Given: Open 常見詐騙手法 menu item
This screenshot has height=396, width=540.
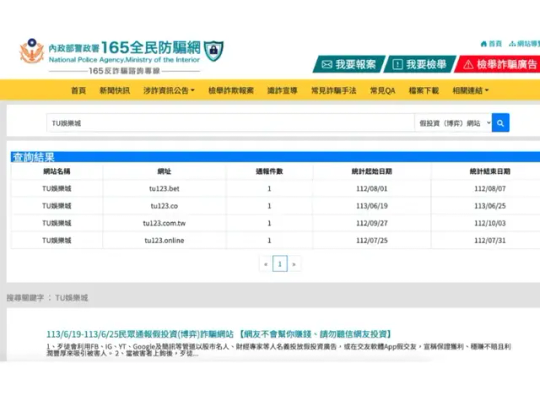Looking at the screenshot, I should [x=333, y=91].
